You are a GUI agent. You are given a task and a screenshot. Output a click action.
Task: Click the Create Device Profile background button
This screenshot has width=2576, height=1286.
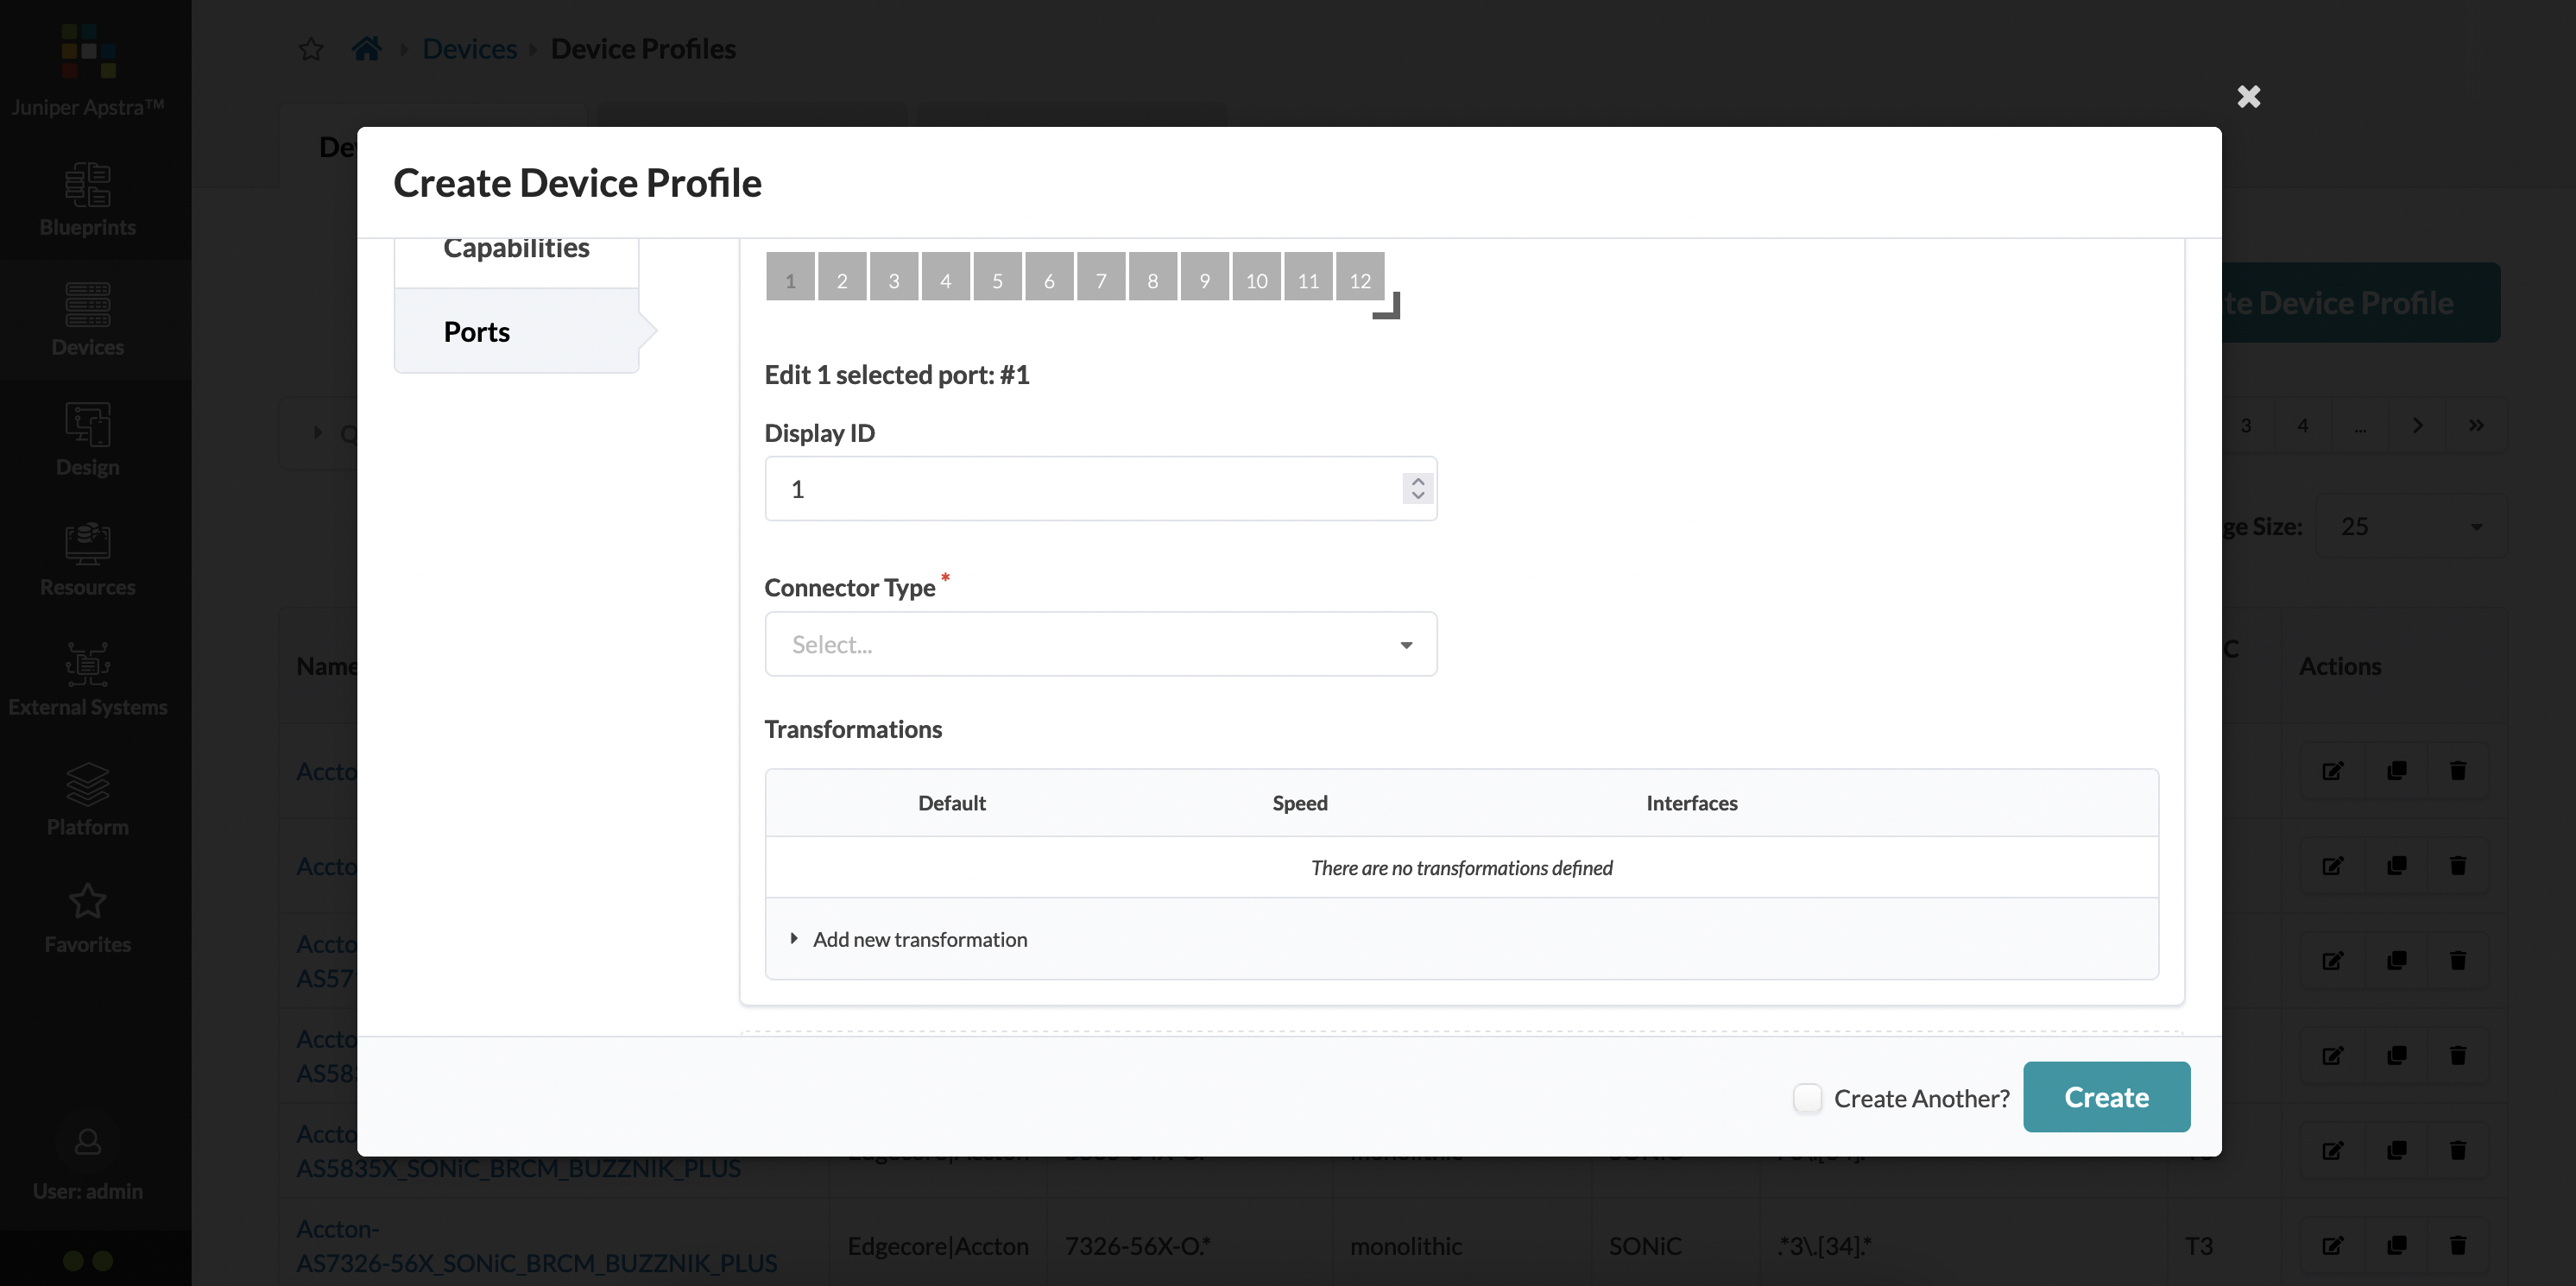coord(2360,302)
